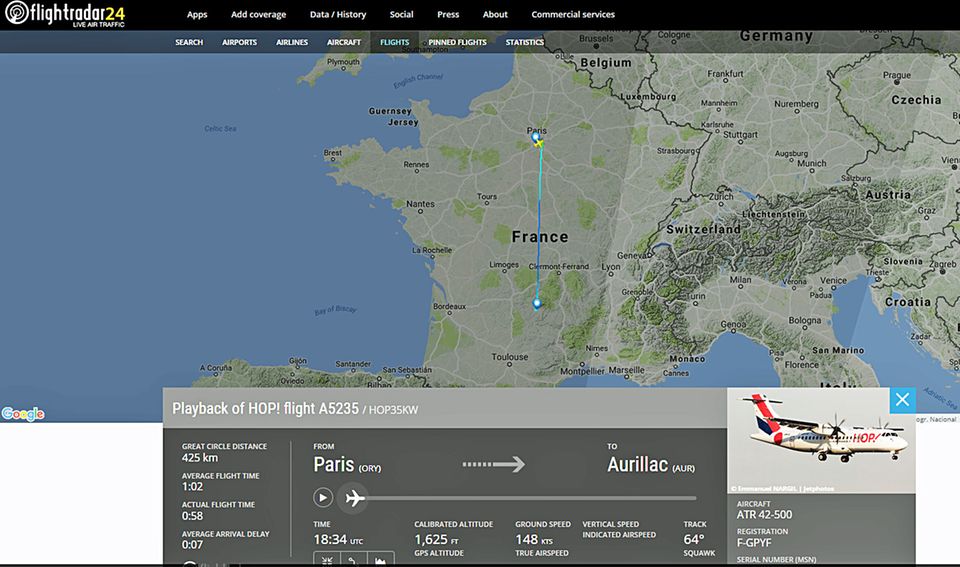
Task: Click the Flightradar24 logo
Action: (x=66, y=14)
